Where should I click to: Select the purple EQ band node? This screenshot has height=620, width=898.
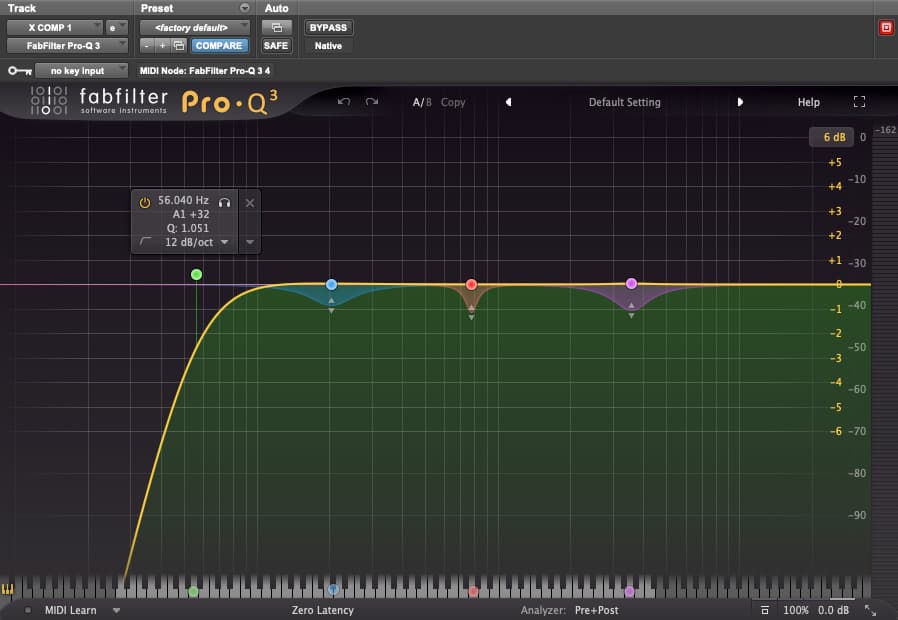tap(631, 283)
